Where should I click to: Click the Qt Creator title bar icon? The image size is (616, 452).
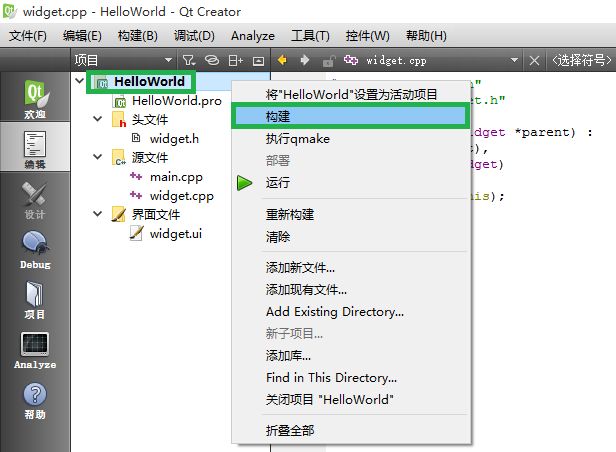(9, 11)
